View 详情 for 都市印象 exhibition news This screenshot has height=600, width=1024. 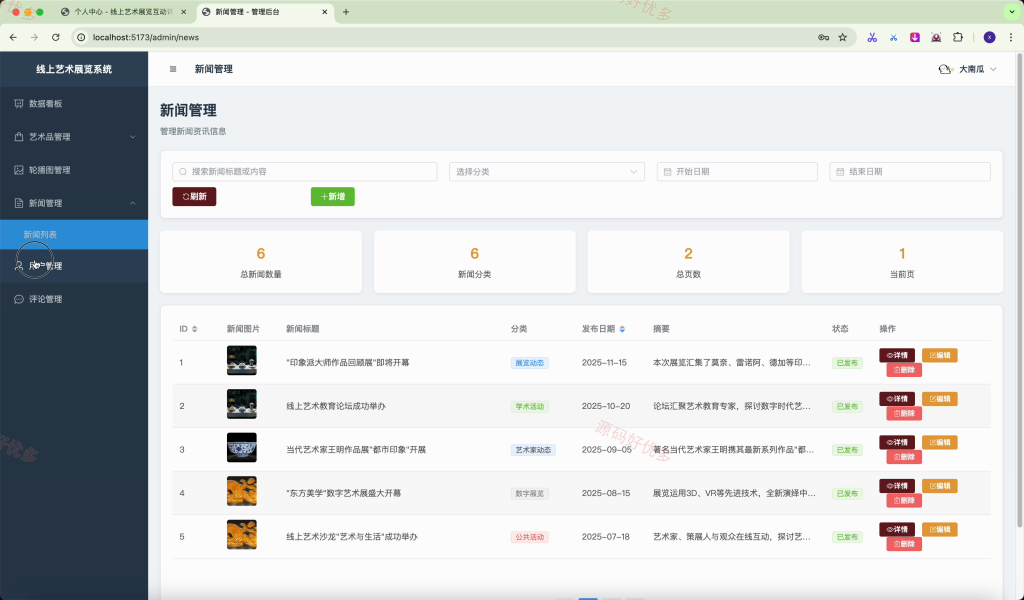pos(897,442)
